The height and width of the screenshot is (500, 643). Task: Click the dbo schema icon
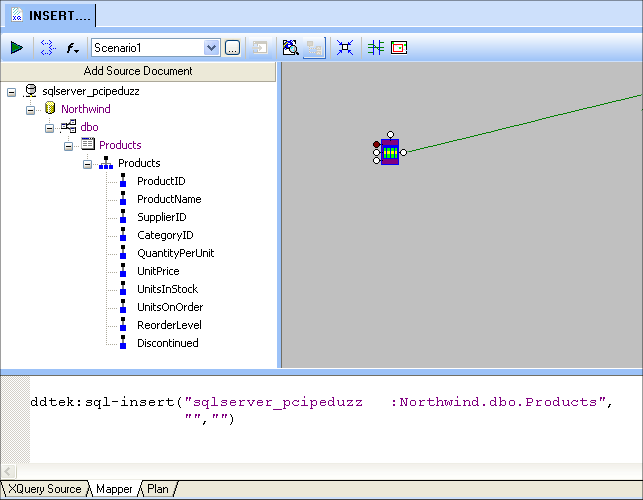(68, 126)
